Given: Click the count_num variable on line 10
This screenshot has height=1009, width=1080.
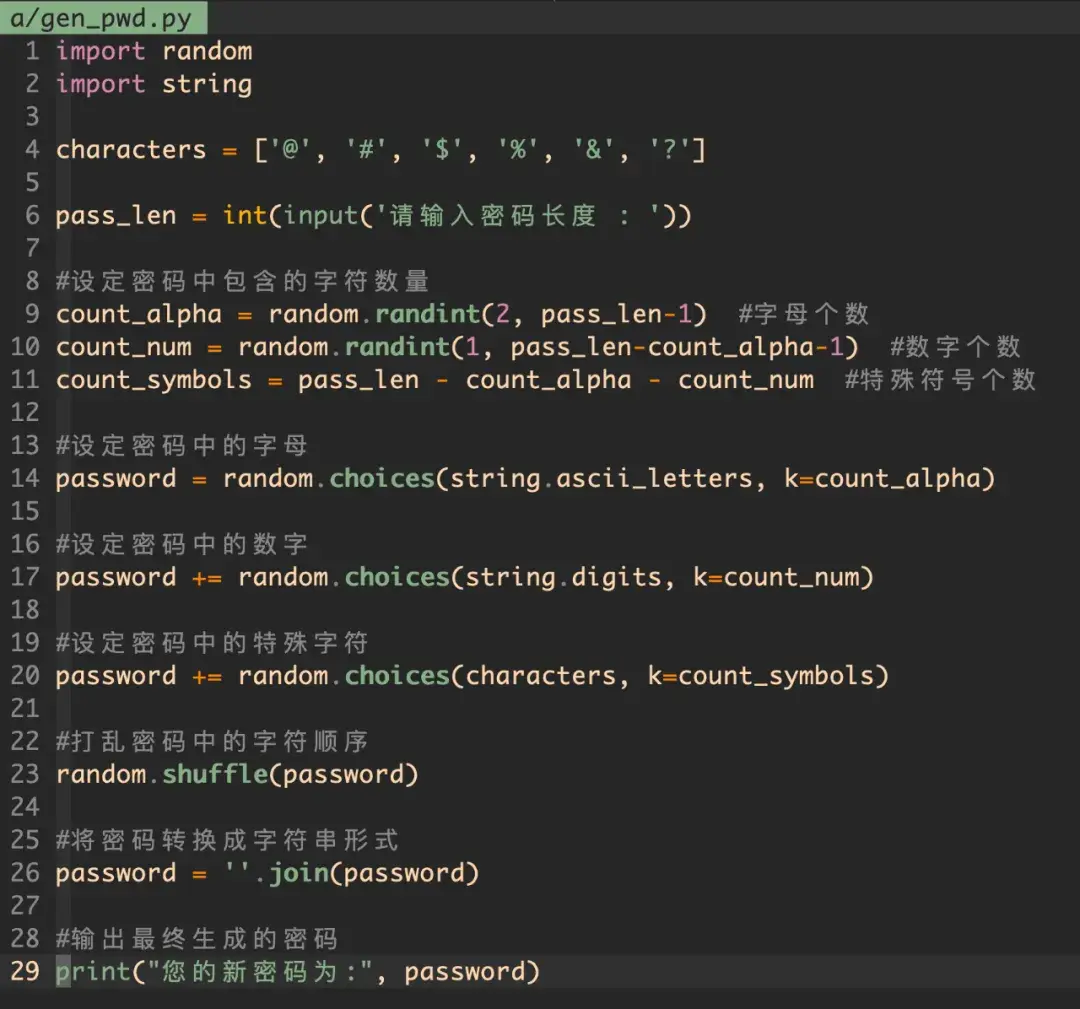Looking at the screenshot, I should 122,347.
